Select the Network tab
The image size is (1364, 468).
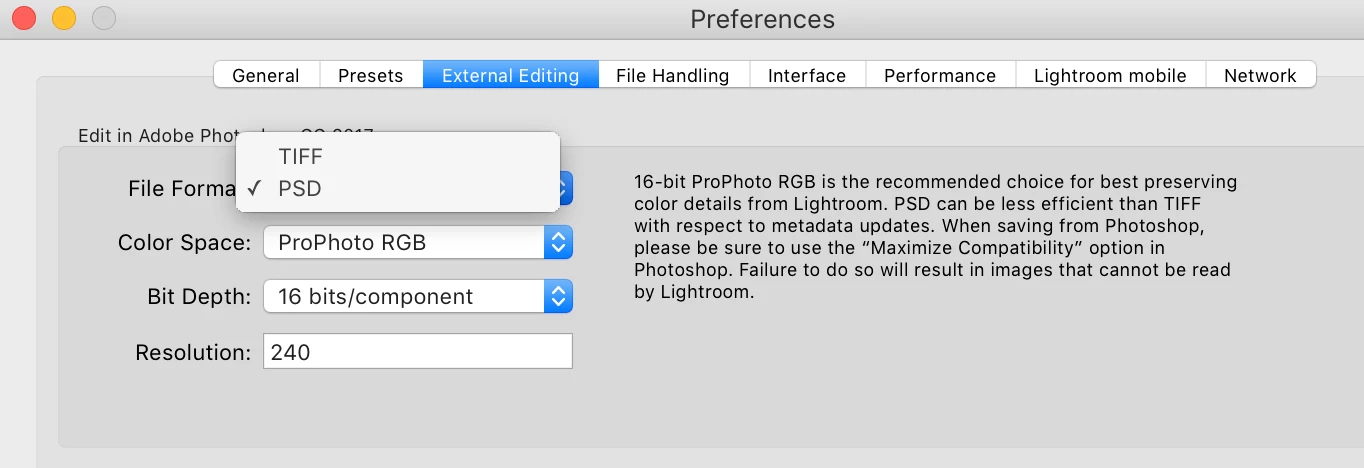coord(1260,75)
